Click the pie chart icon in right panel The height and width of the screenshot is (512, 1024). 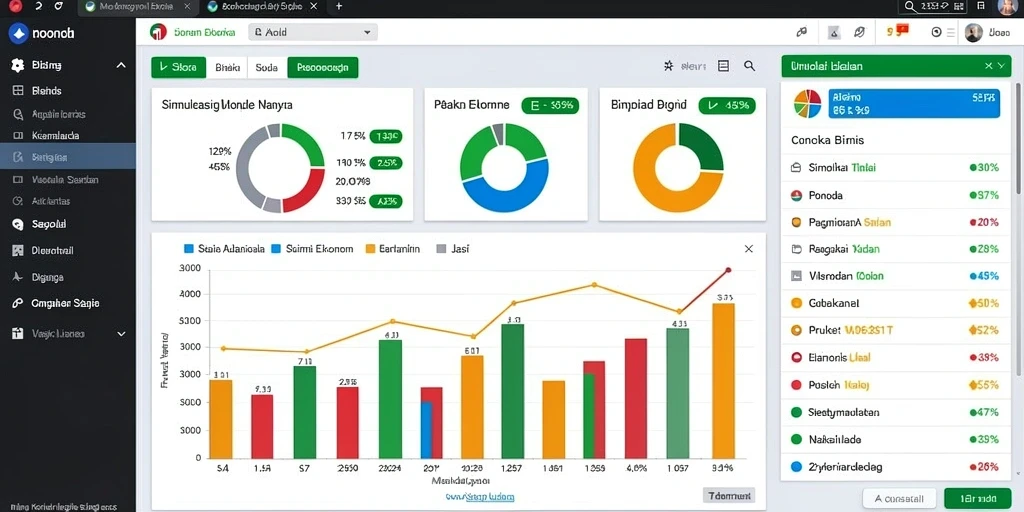(x=807, y=104)
